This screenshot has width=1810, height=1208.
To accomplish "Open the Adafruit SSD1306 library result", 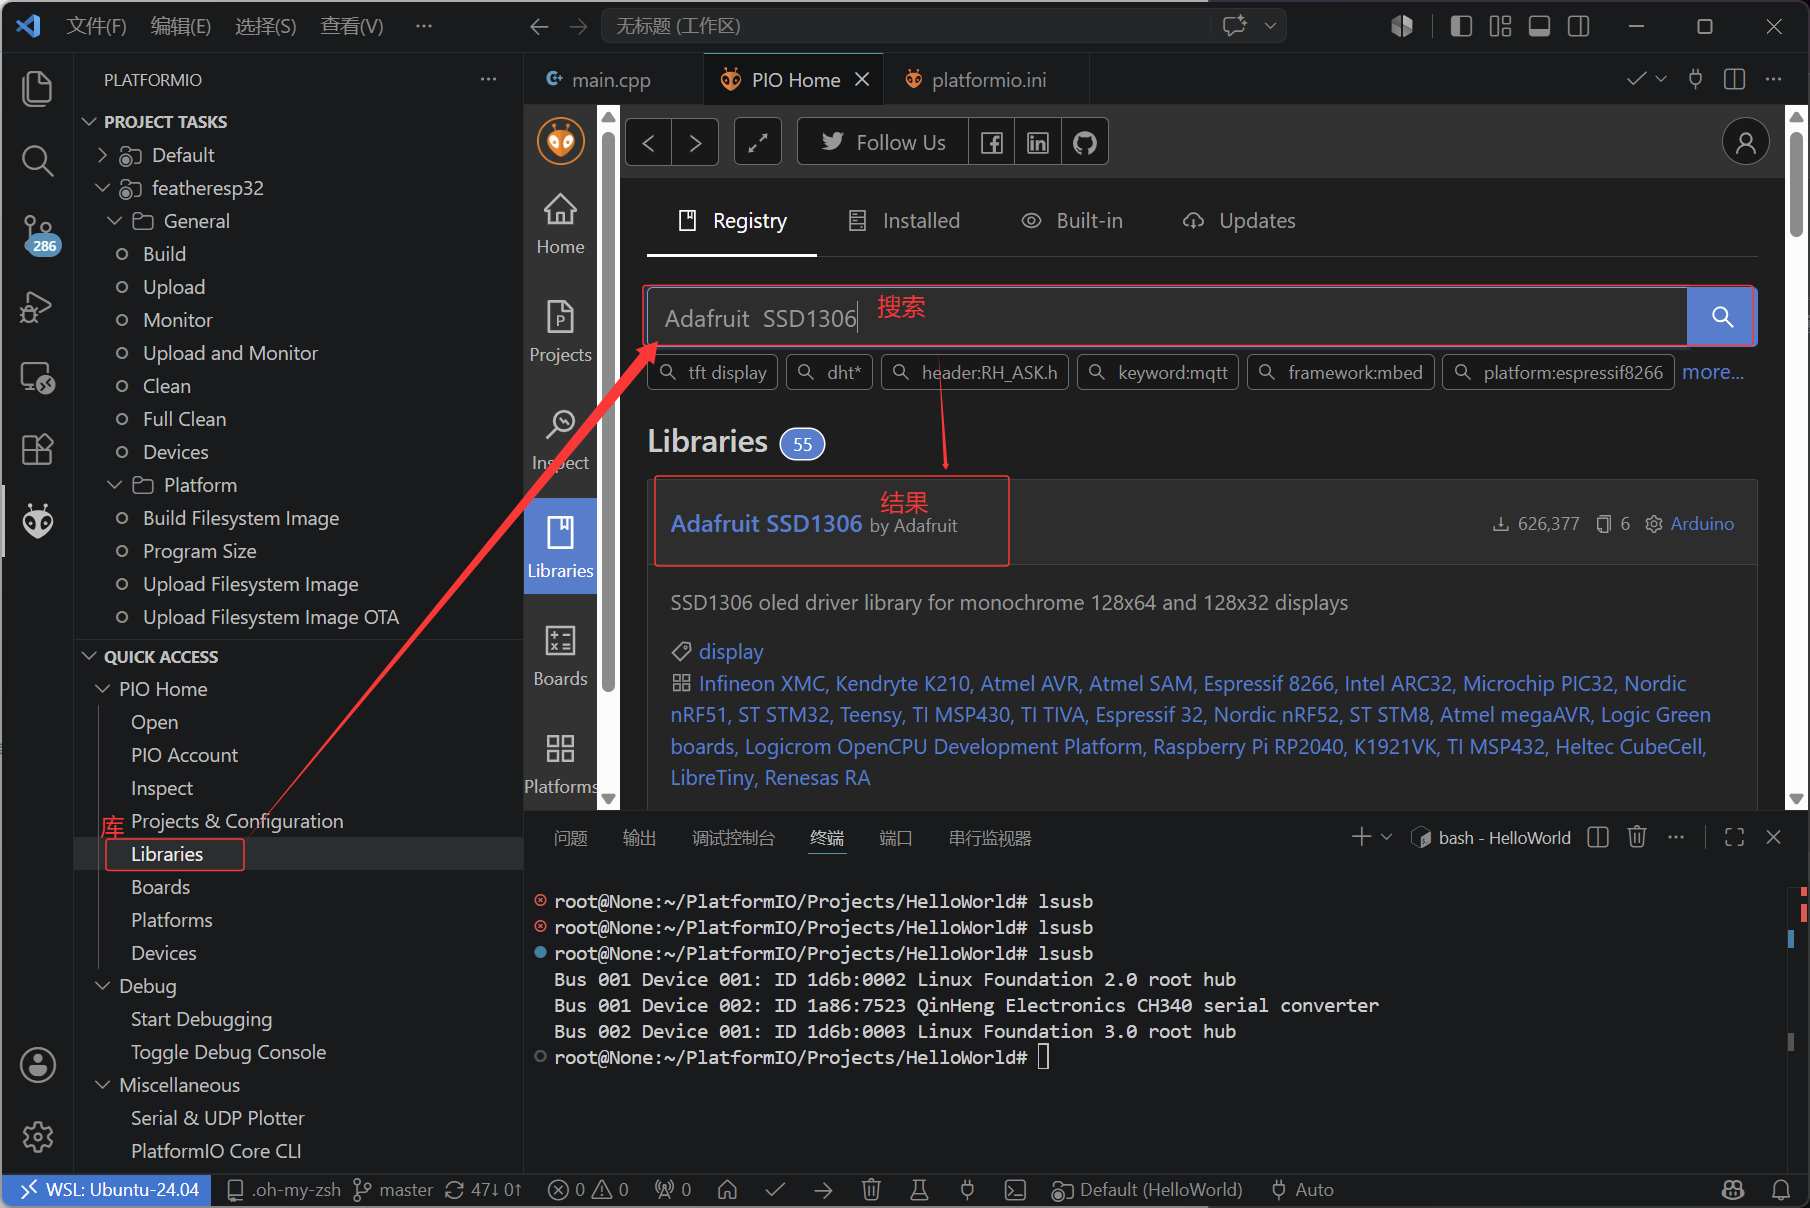I will tap(766, 523).
